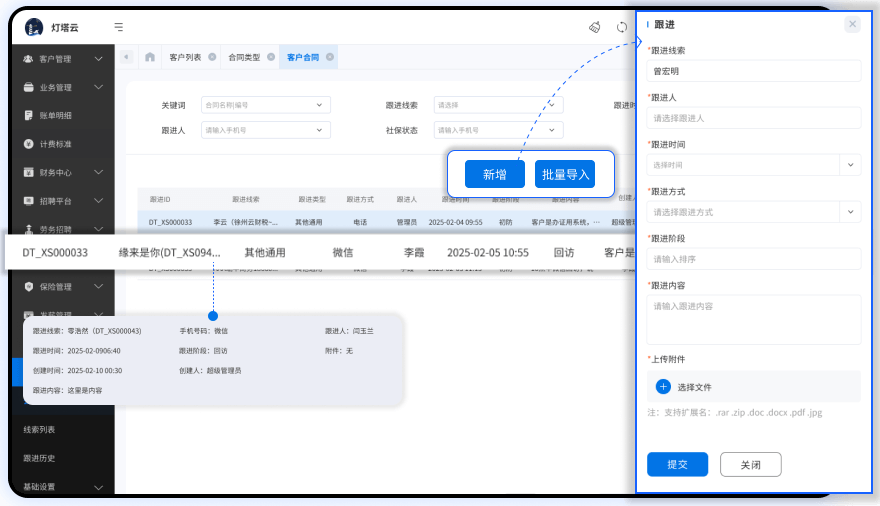Switch to the 合同类型 tab

tap(244, 58)
